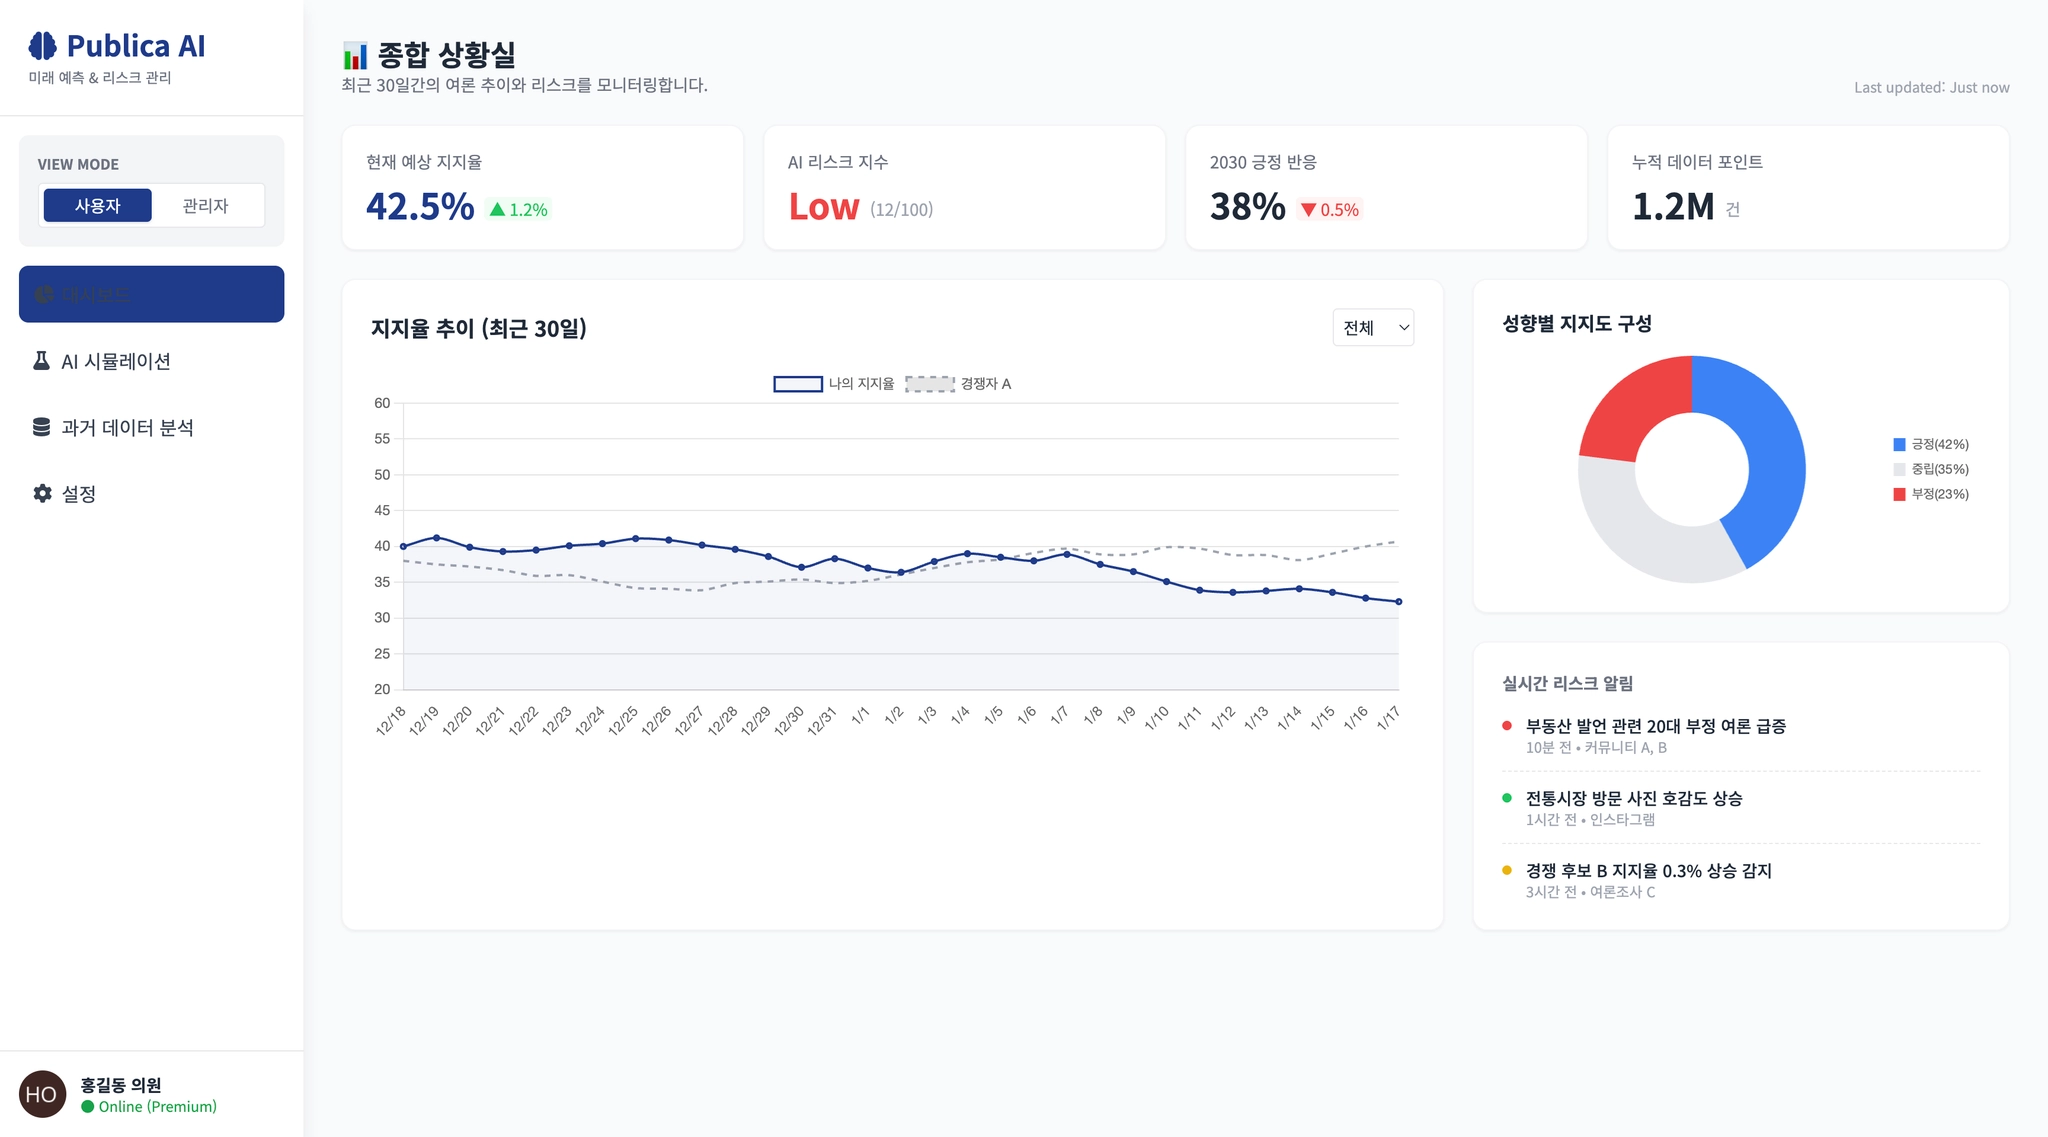The height and width of the screenshot is (1137, 2048).
Task: Click the pie-chart icon in 대시보드 menu
Action: click(x=43, y=295)
